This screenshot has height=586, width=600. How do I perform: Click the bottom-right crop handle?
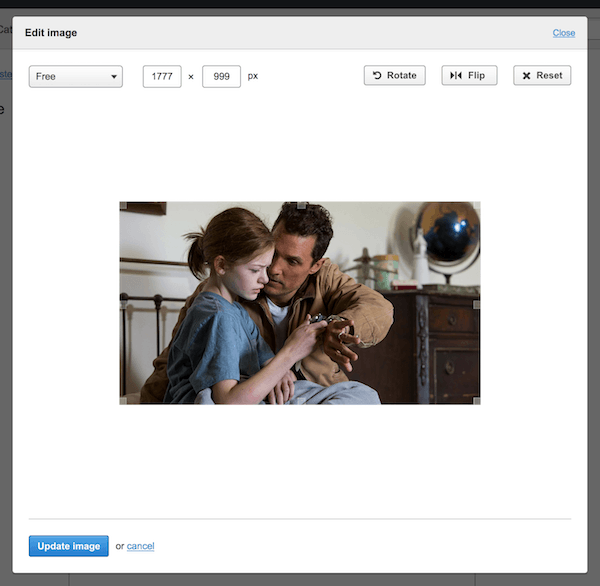coord(477,401)
